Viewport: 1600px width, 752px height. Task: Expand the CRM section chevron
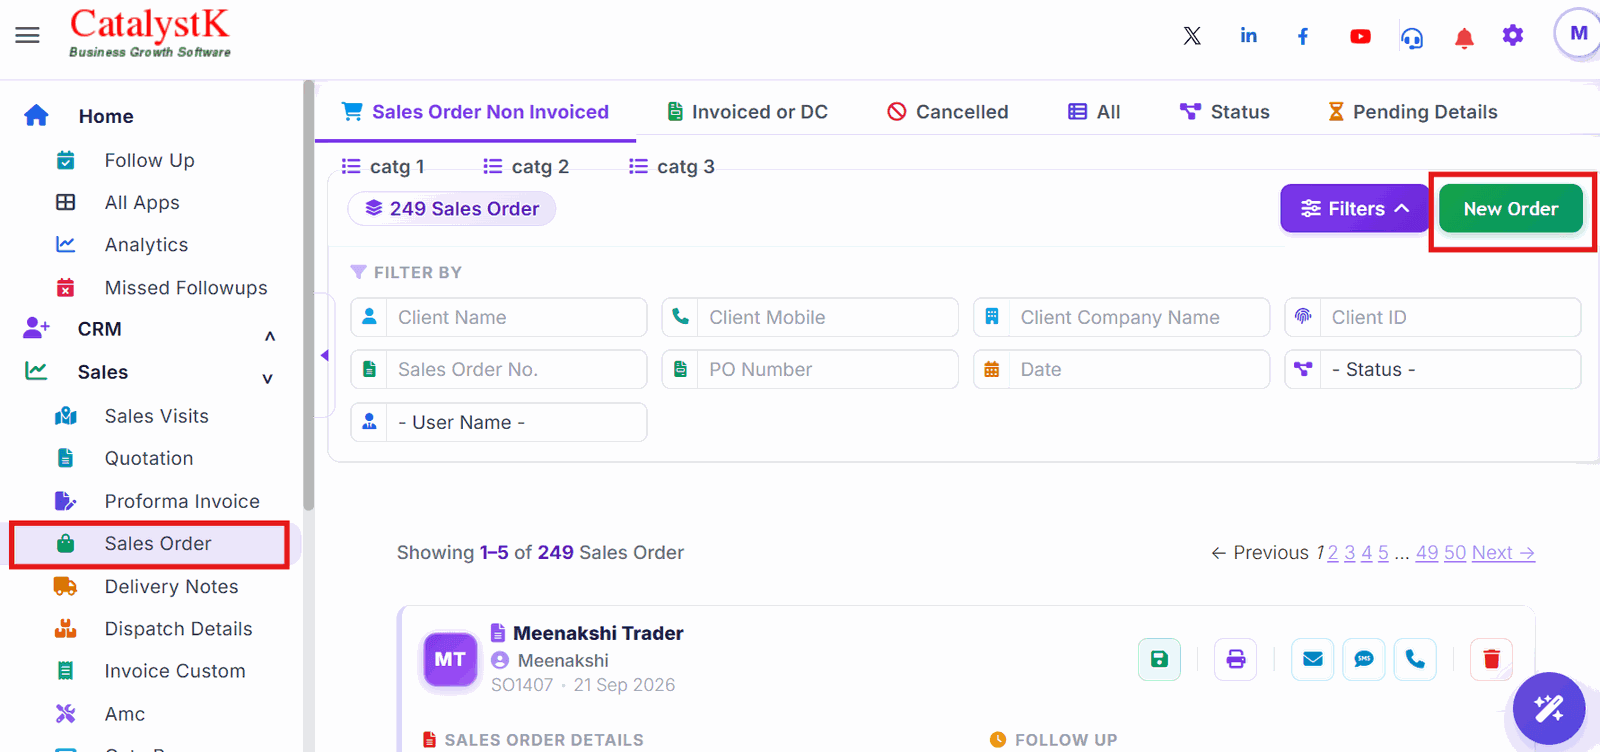tap(269, 336)
